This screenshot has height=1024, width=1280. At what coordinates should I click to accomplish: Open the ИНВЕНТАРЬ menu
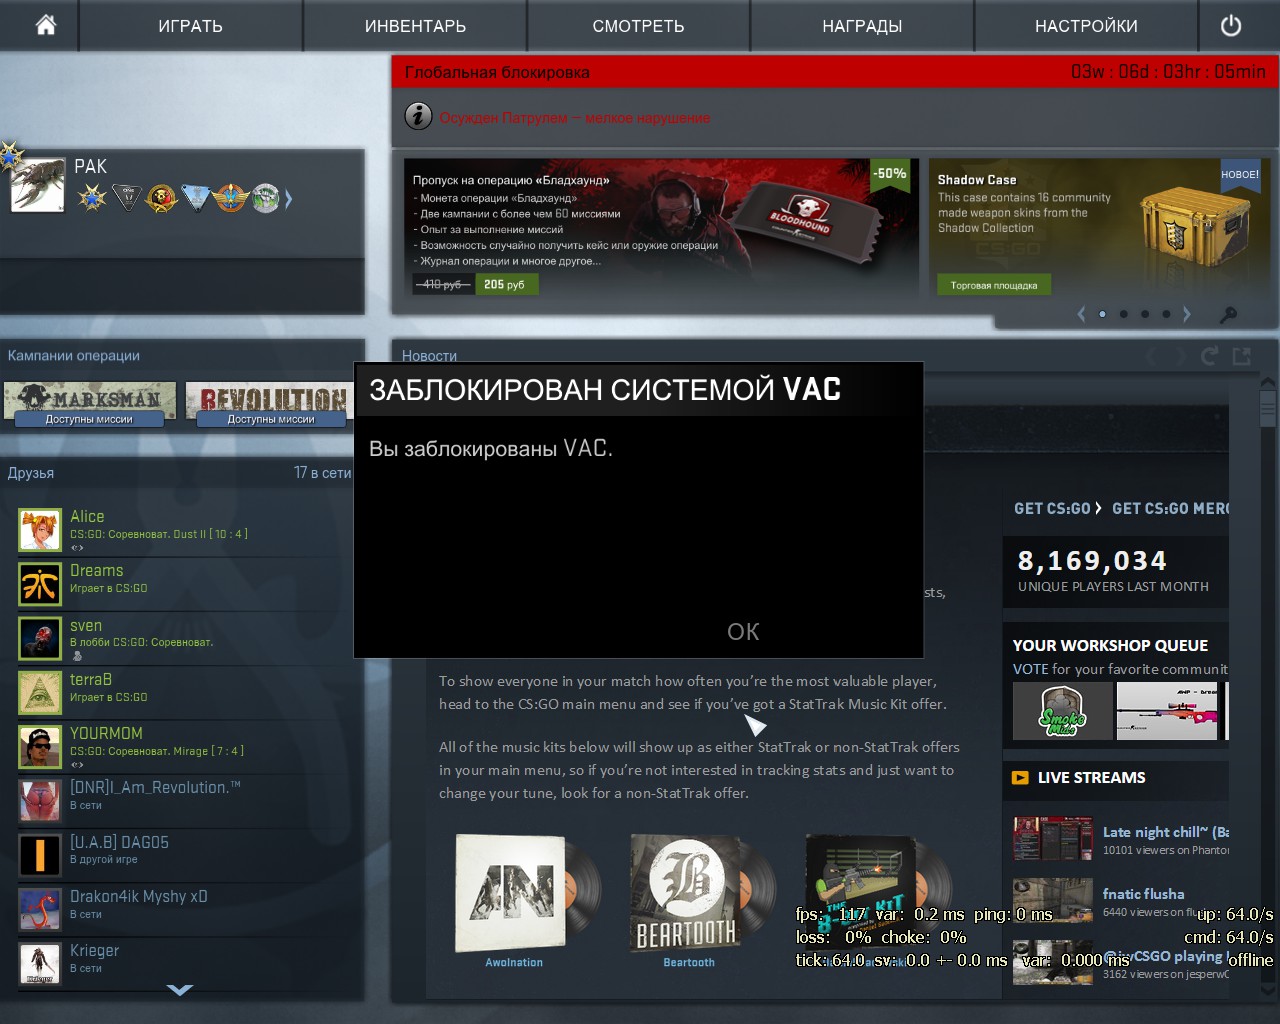[x=415, y=26]
